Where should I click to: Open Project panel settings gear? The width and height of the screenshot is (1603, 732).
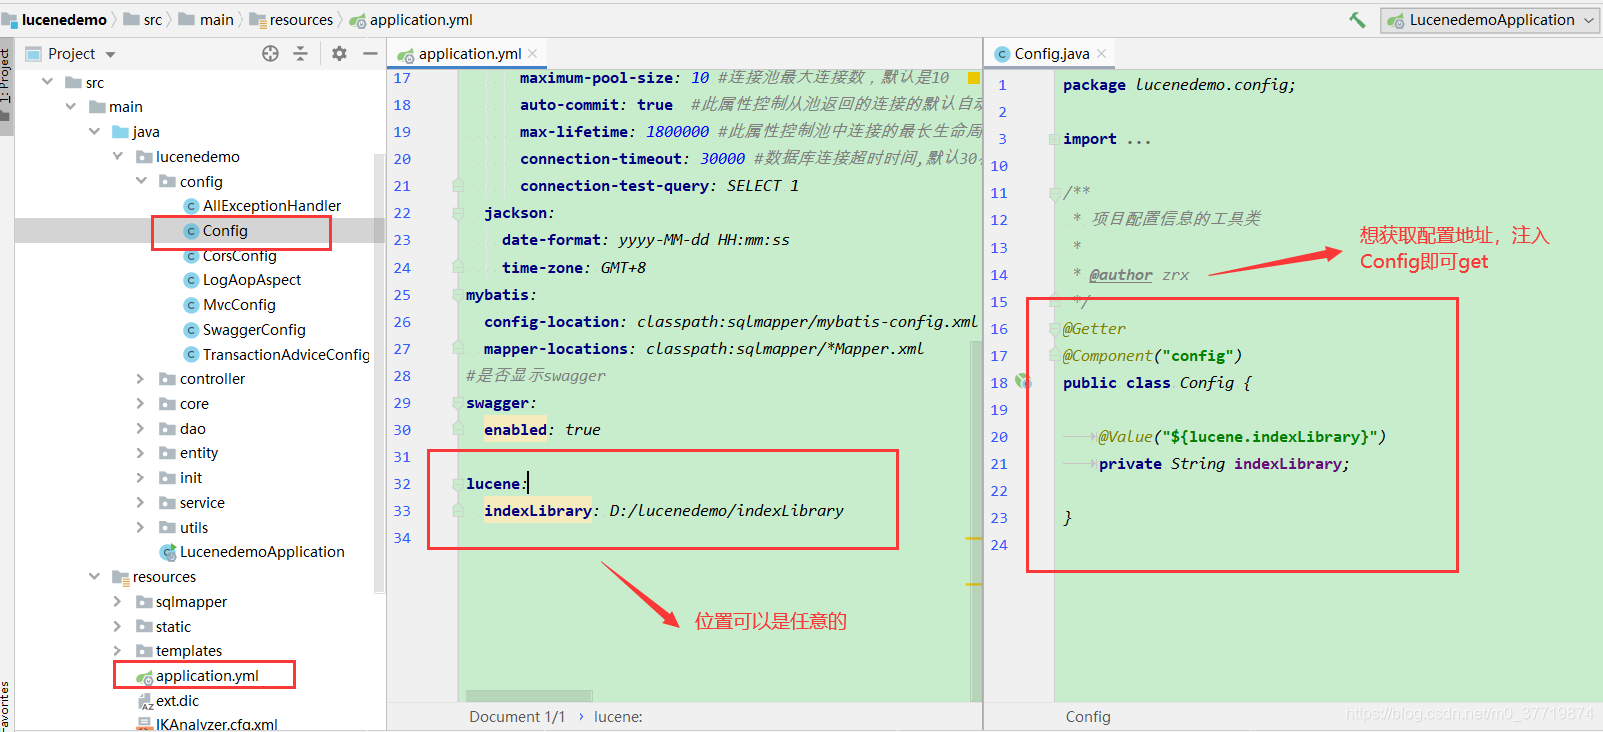339,54
